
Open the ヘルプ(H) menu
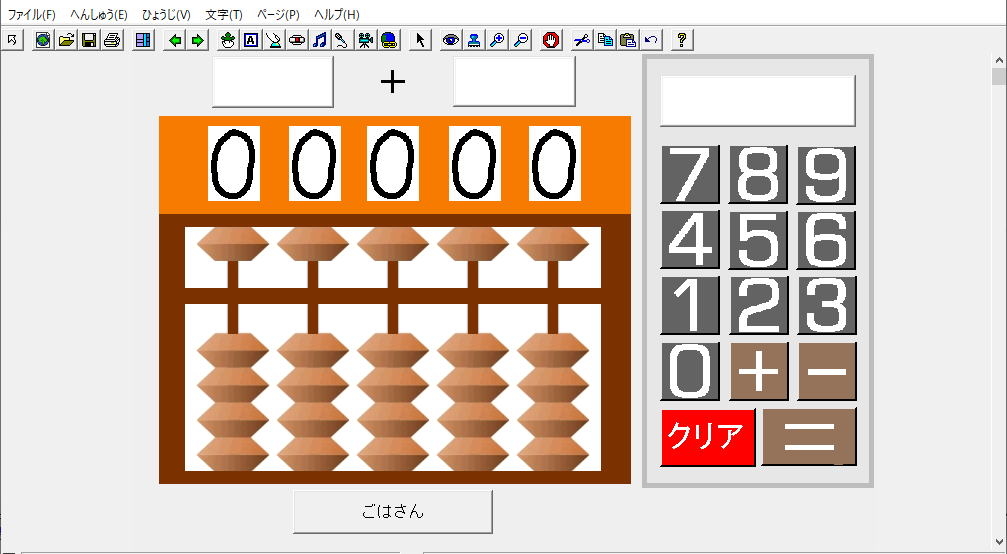pos(336,15)
